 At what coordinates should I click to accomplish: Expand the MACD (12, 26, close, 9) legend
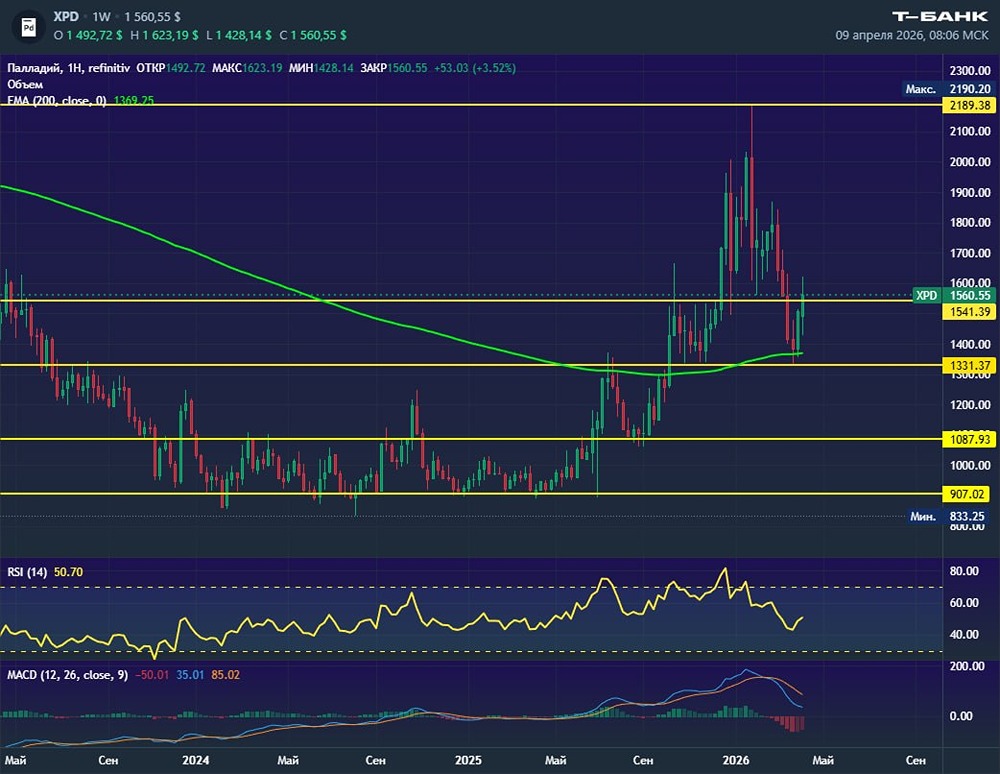coord(66,675)
